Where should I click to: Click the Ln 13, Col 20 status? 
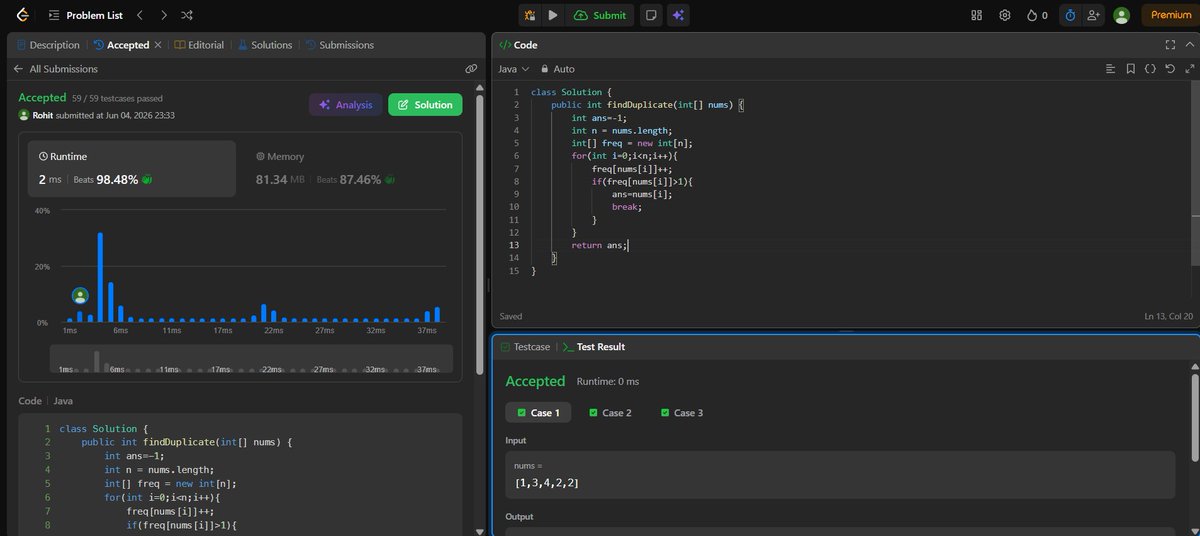1168,316
